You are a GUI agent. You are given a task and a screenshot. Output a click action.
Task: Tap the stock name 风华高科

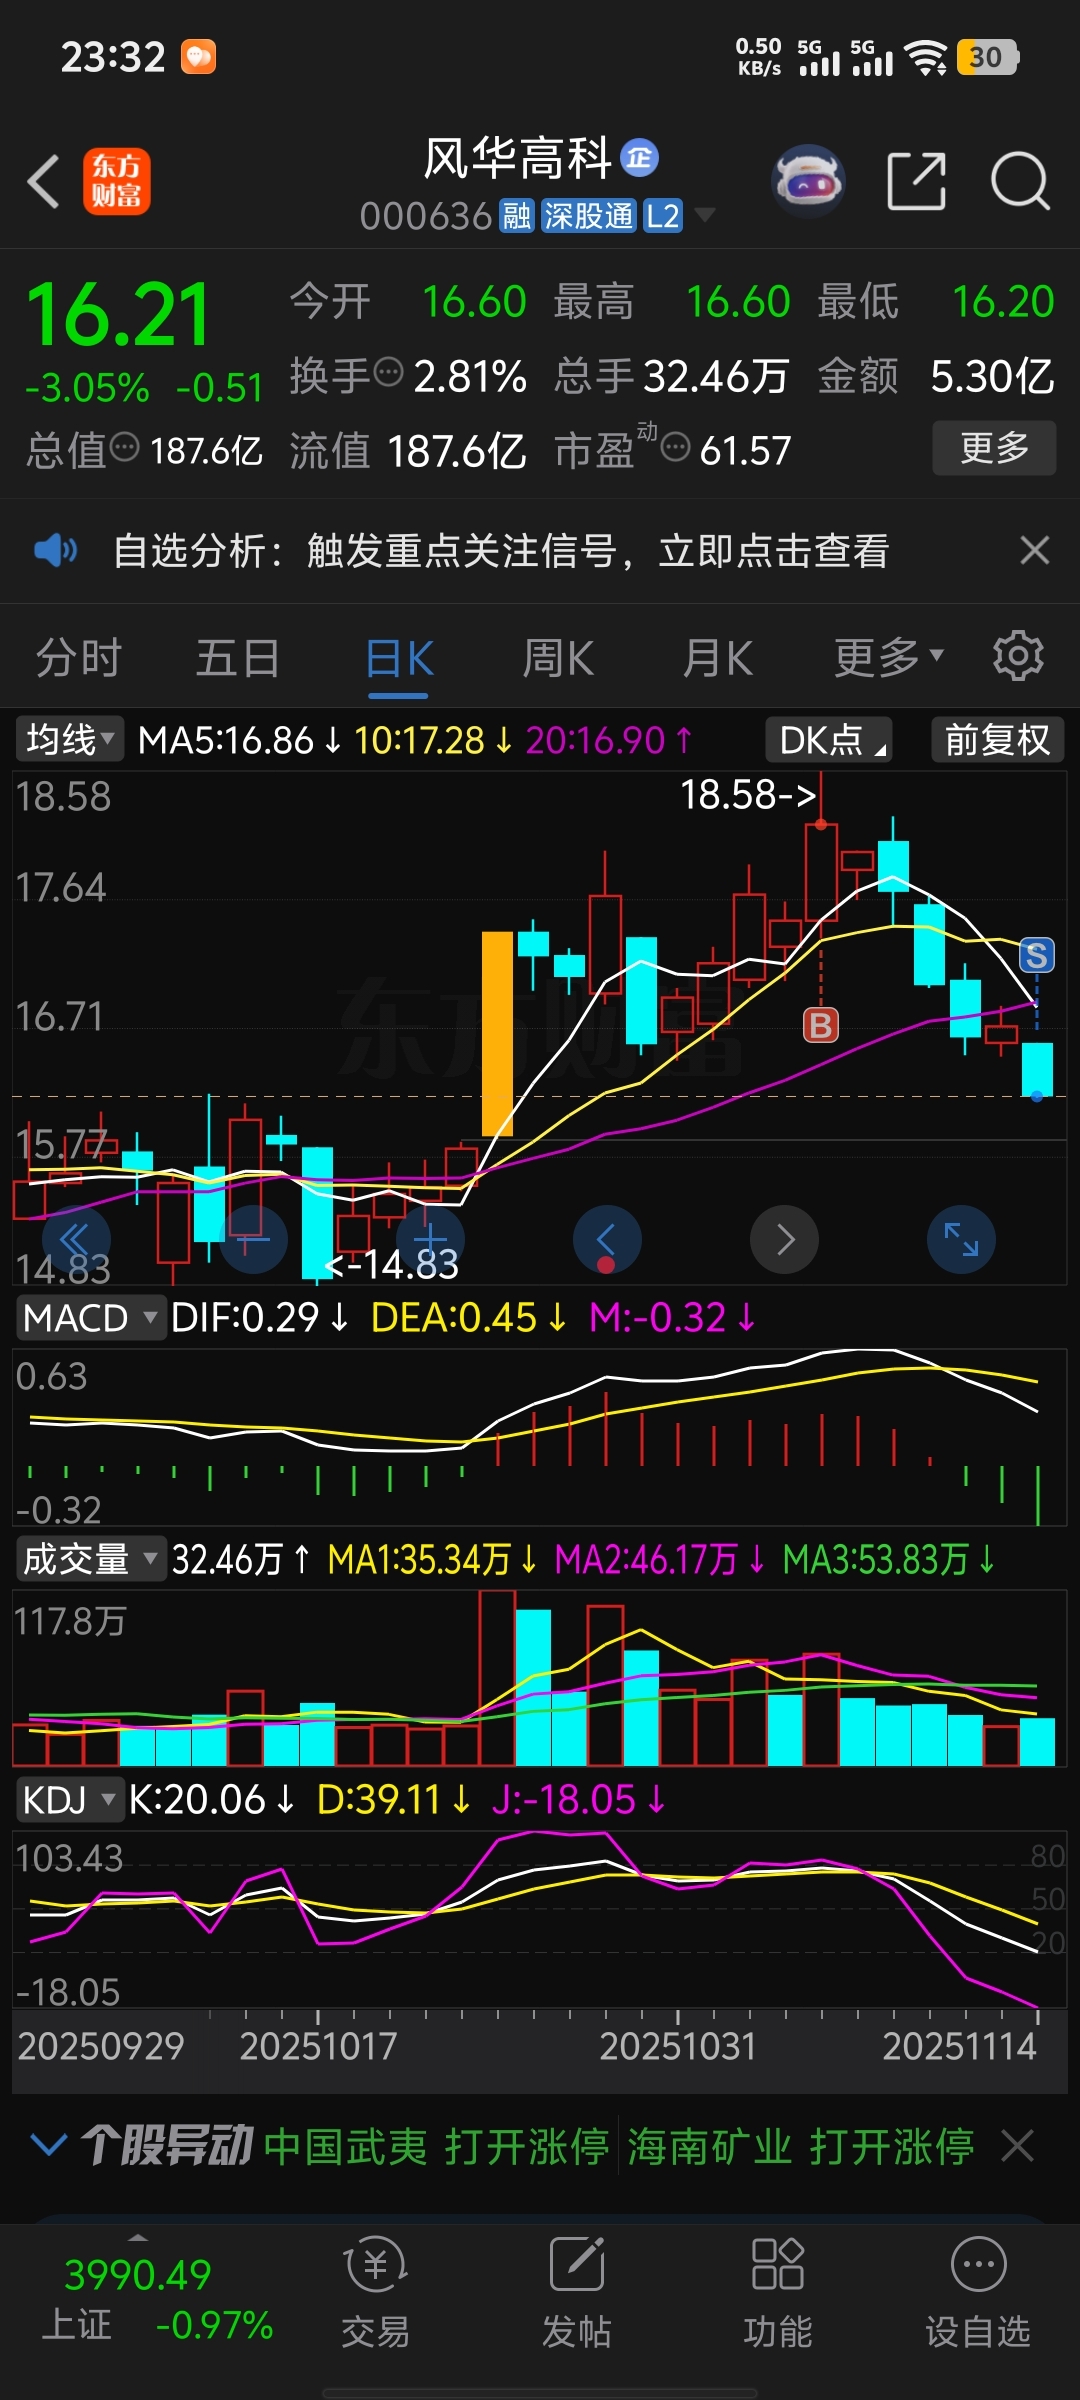click(517, 158)
